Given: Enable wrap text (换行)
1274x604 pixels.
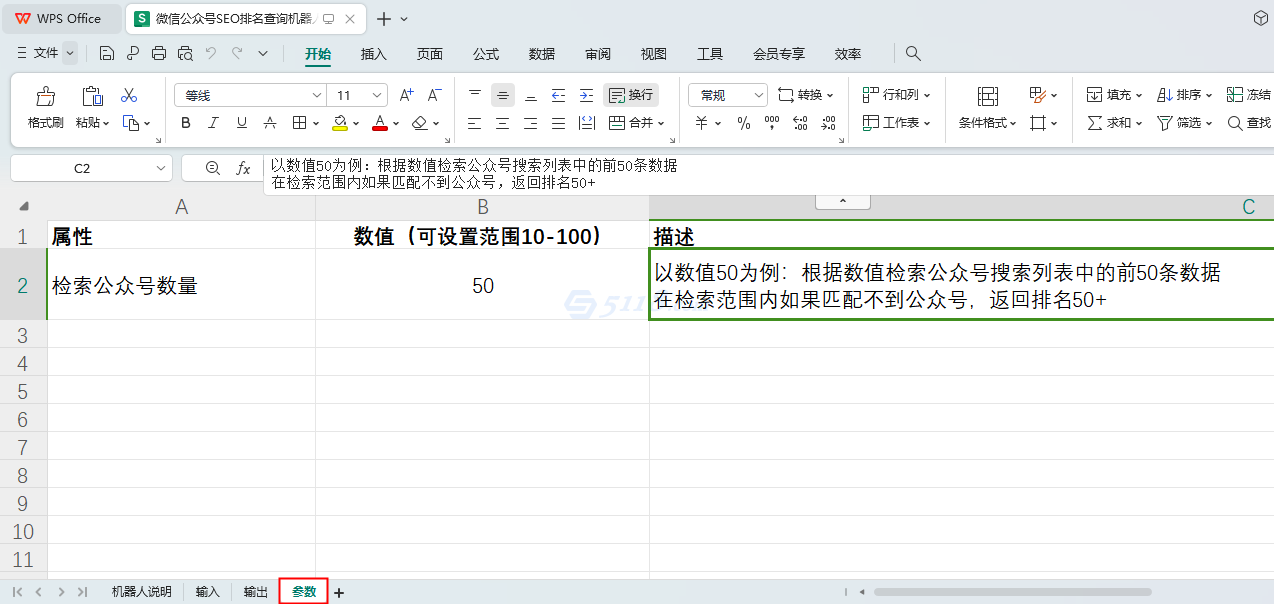Looking at the screenshot, I should pos(630,94).
